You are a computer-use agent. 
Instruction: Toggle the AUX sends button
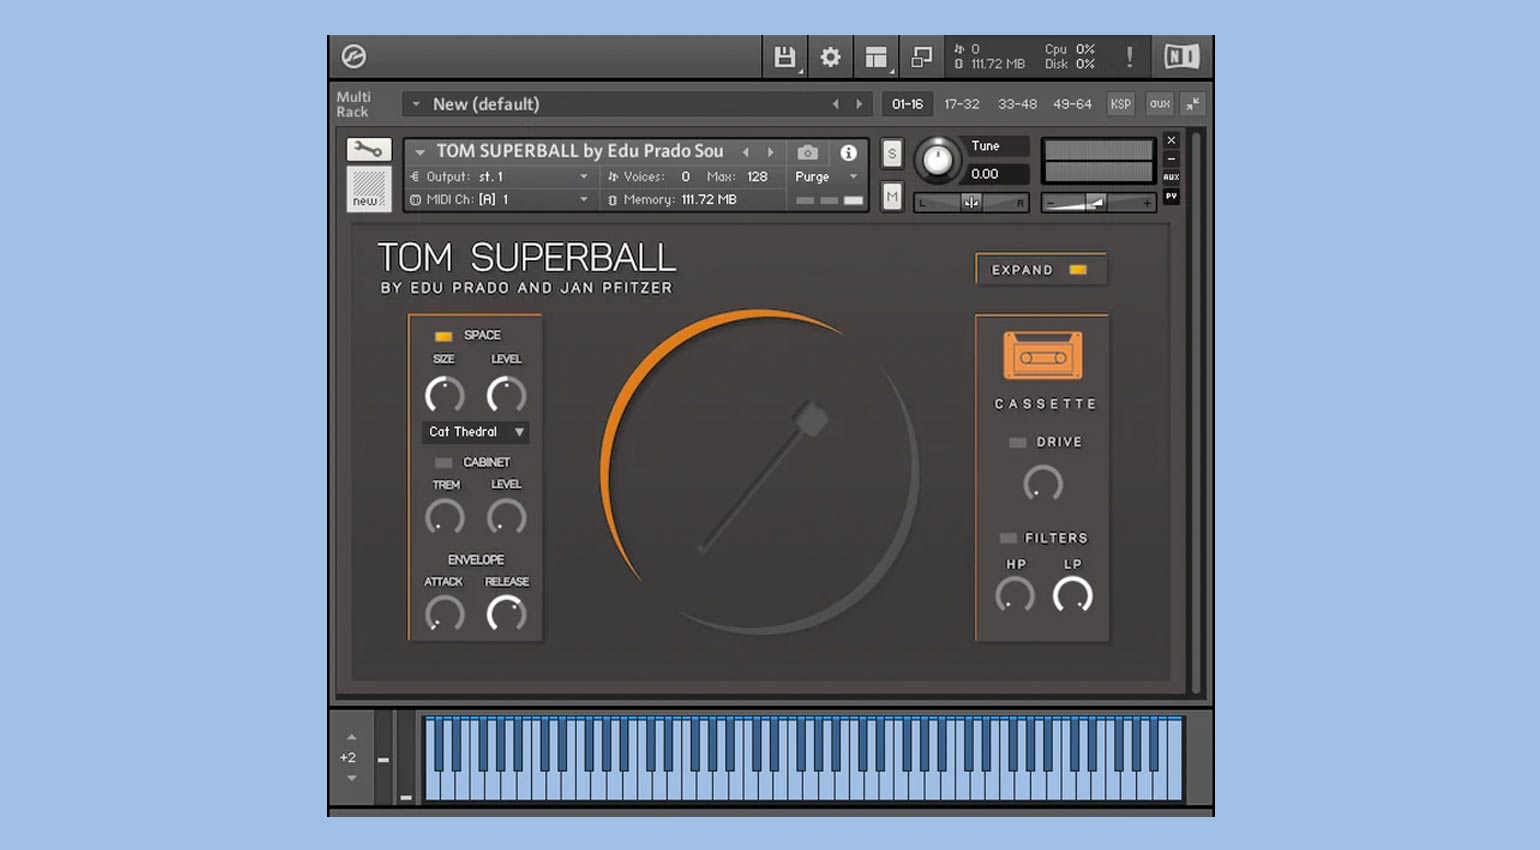point(1171,177)
